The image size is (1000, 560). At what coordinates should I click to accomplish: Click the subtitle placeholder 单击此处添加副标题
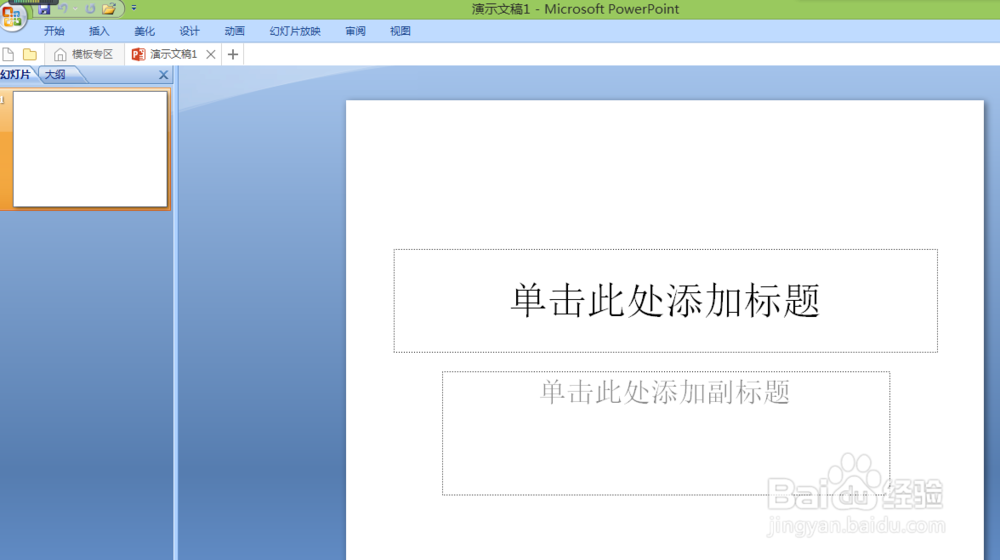pos(666,433)
